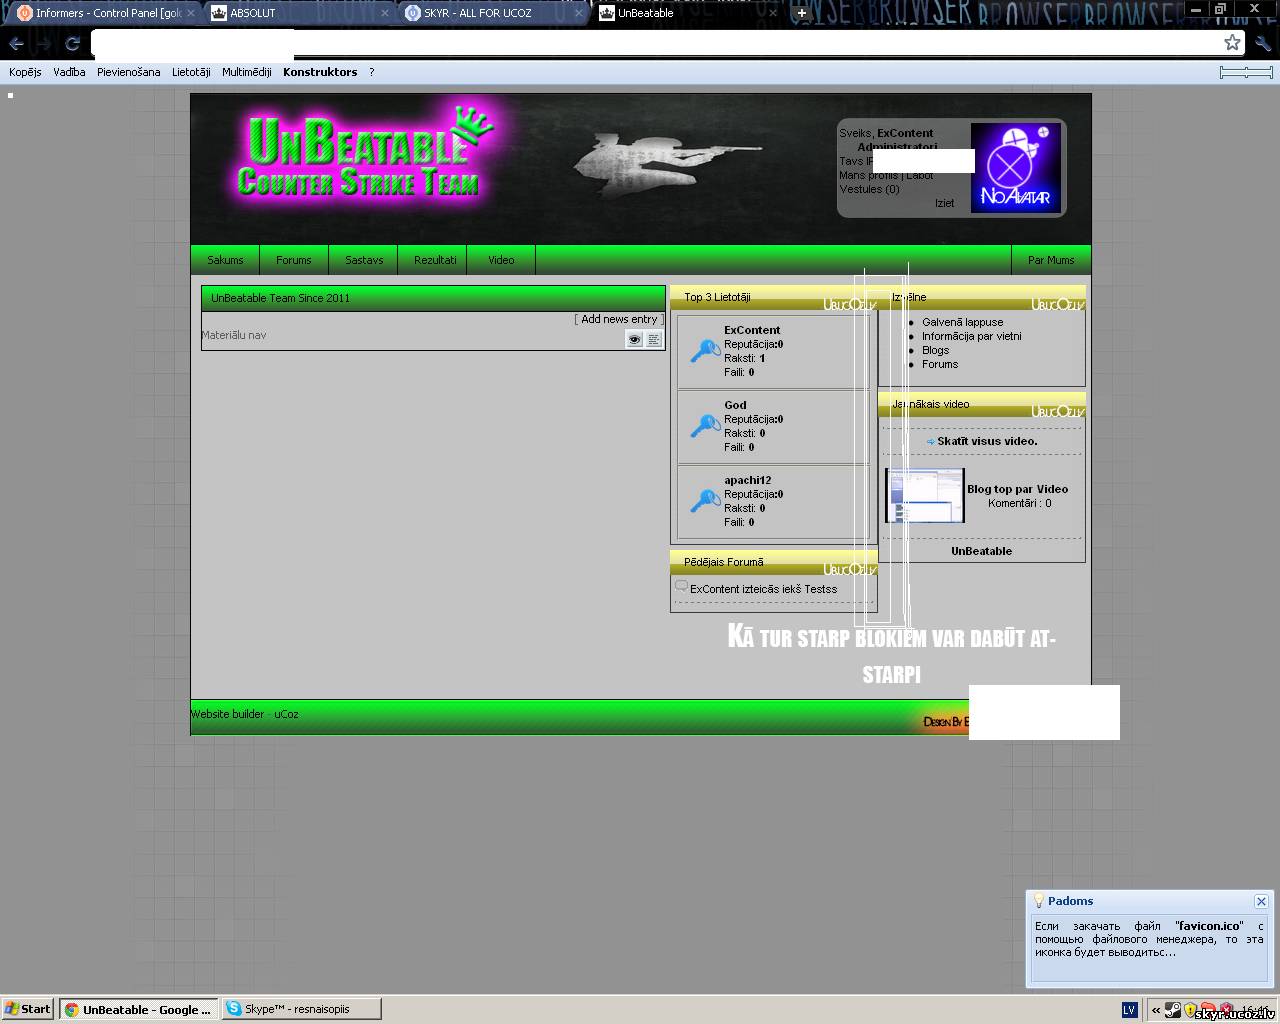Reload the page with refresh icon
1280x1024 pixels.
point(72,43)
